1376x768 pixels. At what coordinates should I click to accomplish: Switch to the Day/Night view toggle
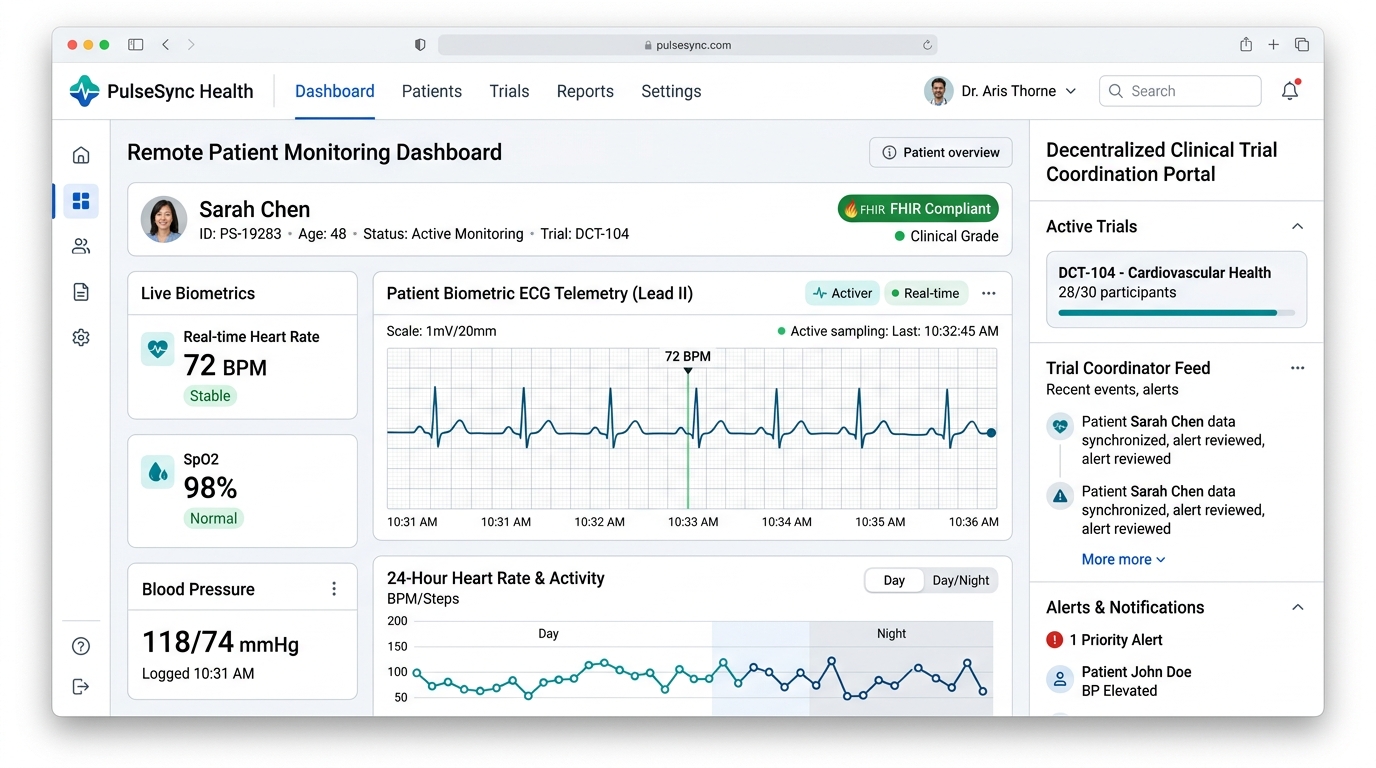point(961,580)
